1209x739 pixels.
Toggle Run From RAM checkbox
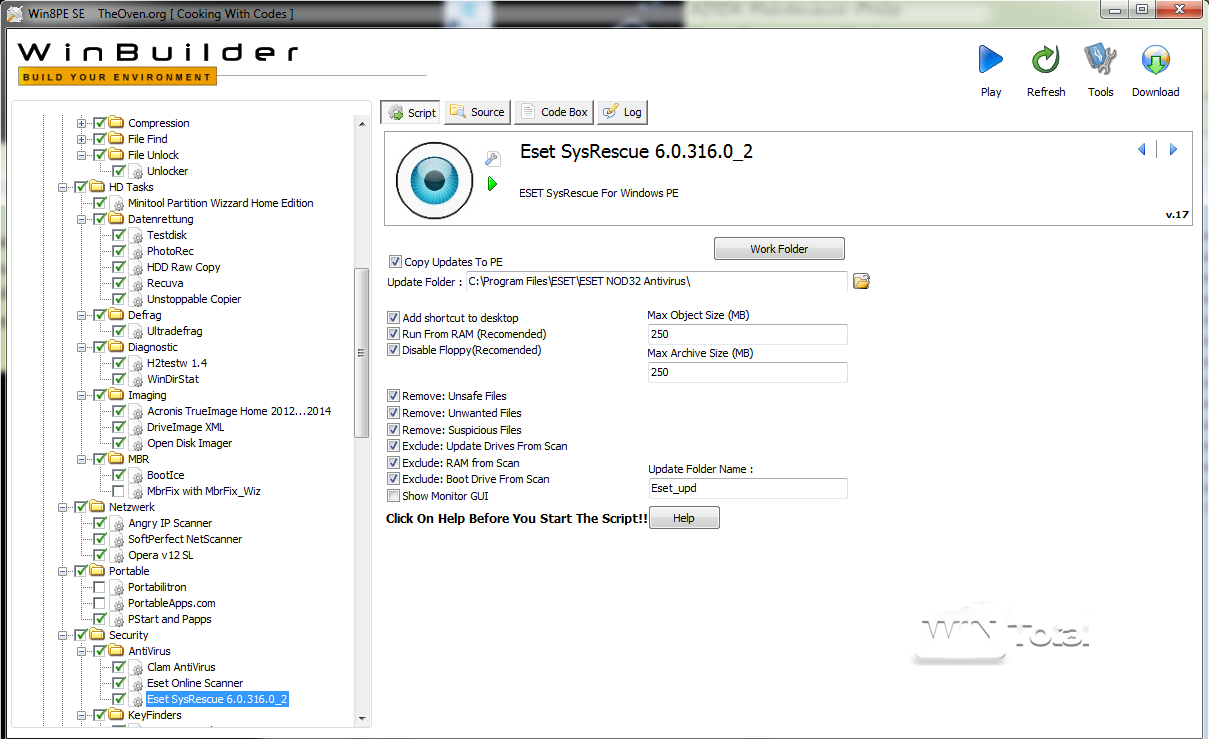tap(393, 334)
